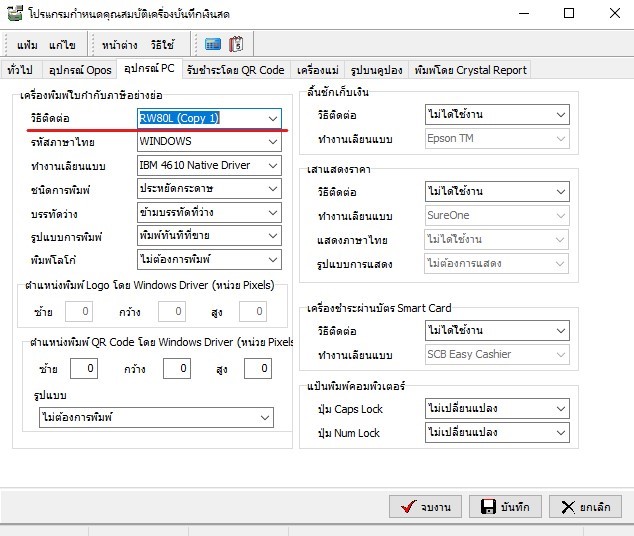
Task: Open the วิธีใช้ help menu
Action: [x=162, y=45]
